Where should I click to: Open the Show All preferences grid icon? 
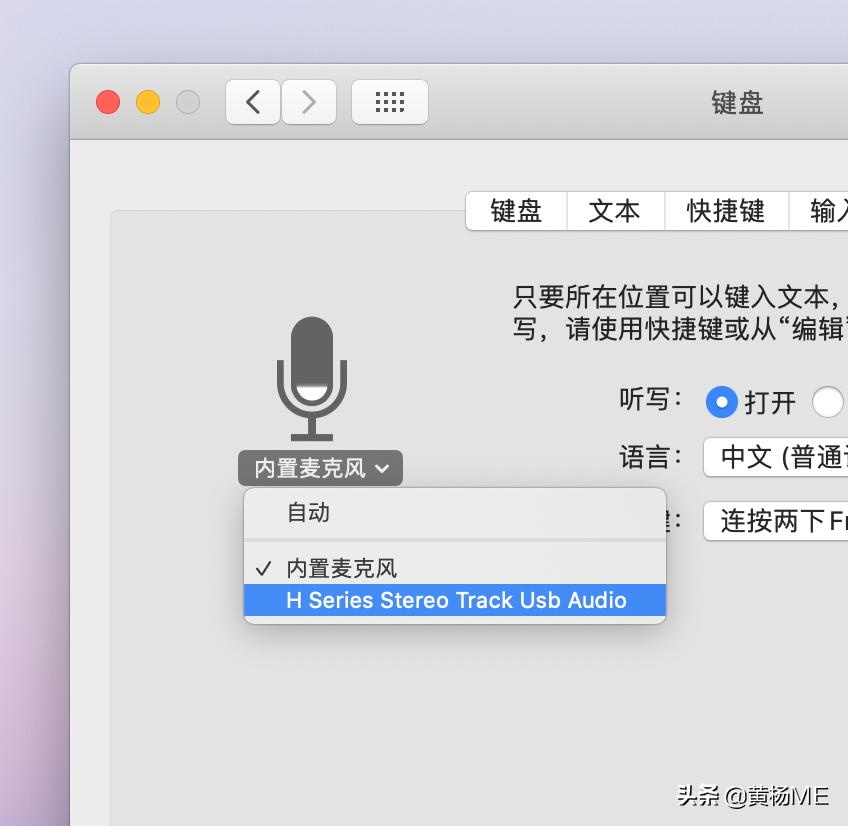tap(389, 101)
